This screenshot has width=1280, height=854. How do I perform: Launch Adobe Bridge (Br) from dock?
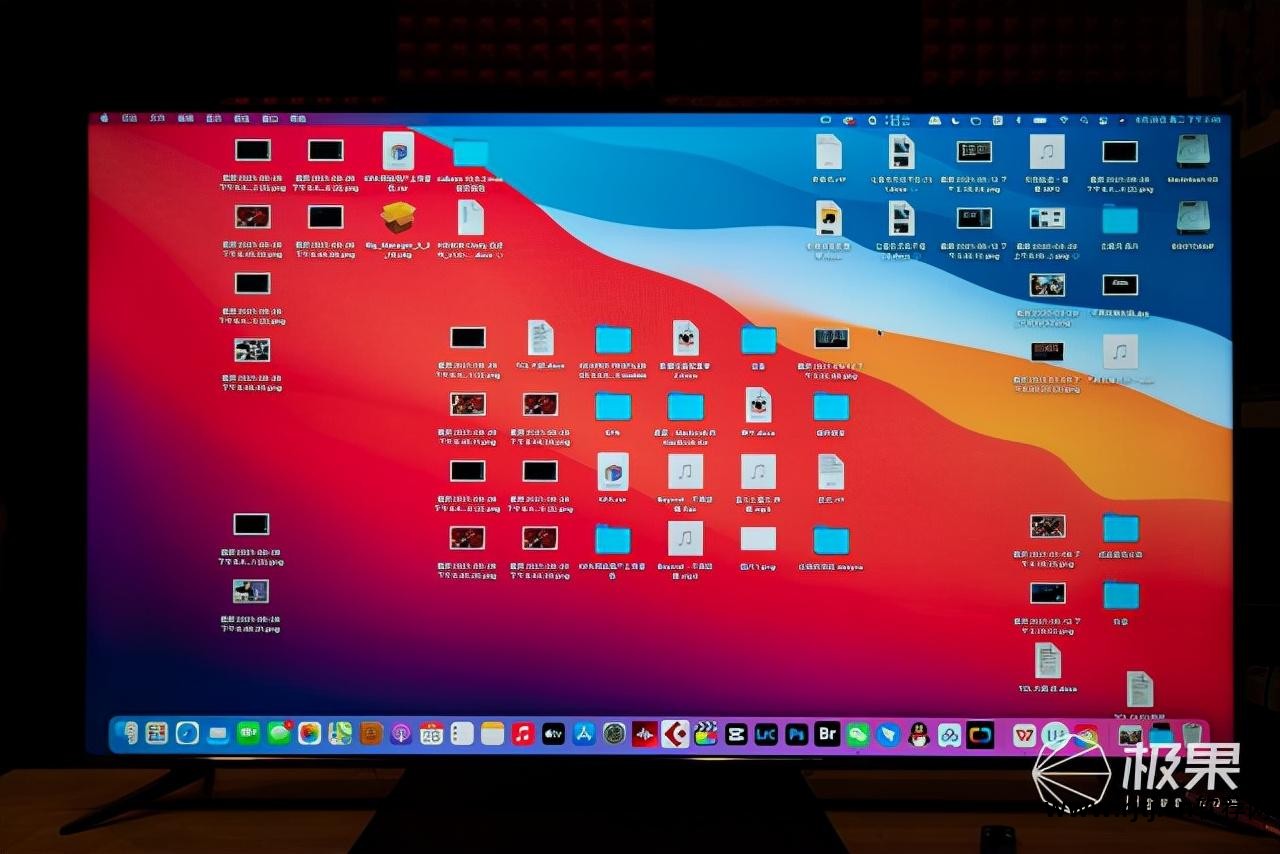[827, 733]
